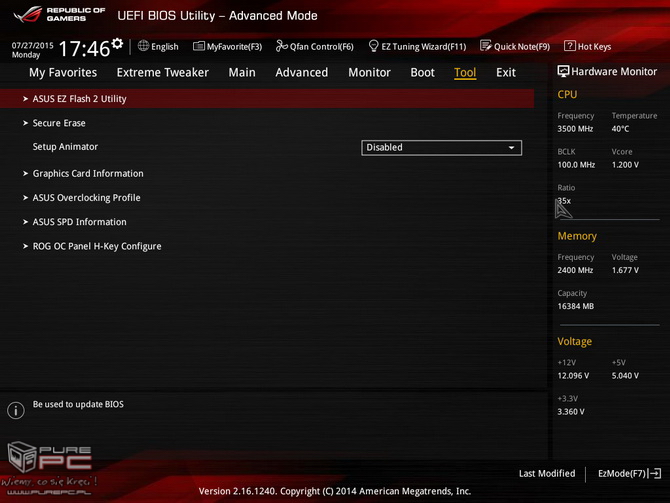Expand the Secure Erase arrow
670x503 pixels.
click(x=25, y=123)
